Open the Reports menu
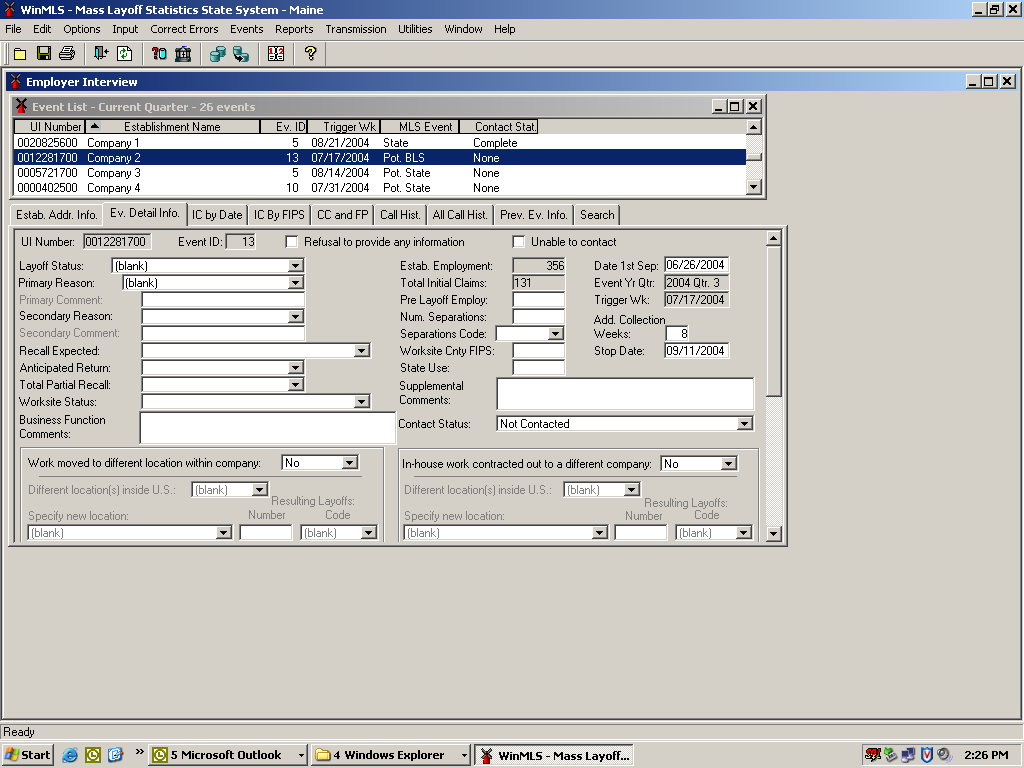 [x=294, y=29]
